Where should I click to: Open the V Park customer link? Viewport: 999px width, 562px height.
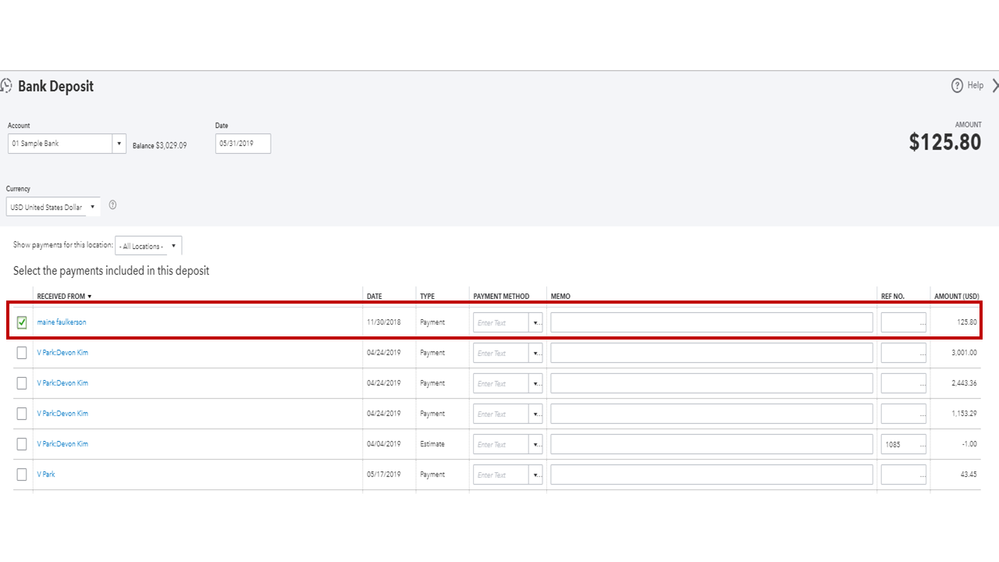tap(46, 475)
